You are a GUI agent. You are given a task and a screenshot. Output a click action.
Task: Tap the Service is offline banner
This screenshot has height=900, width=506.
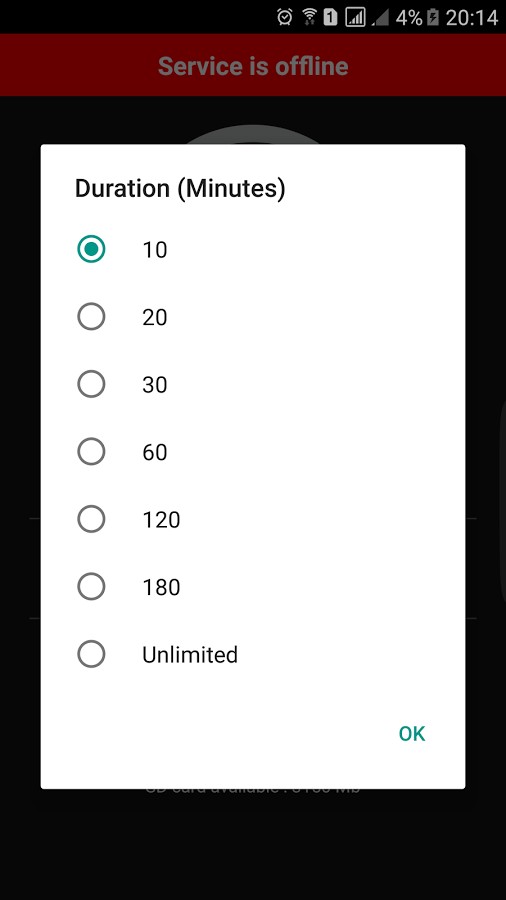[253, 65]
